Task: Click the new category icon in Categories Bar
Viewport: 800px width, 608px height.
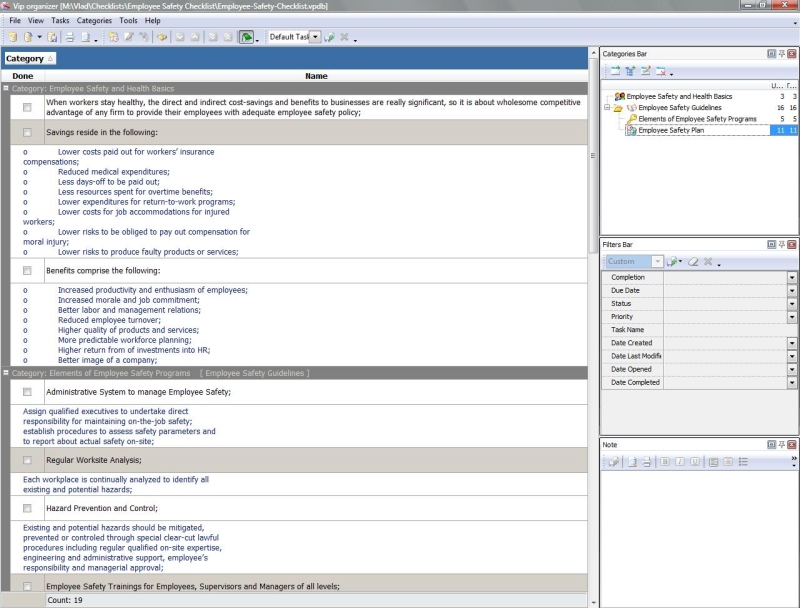Action: [x=615, y=71]
